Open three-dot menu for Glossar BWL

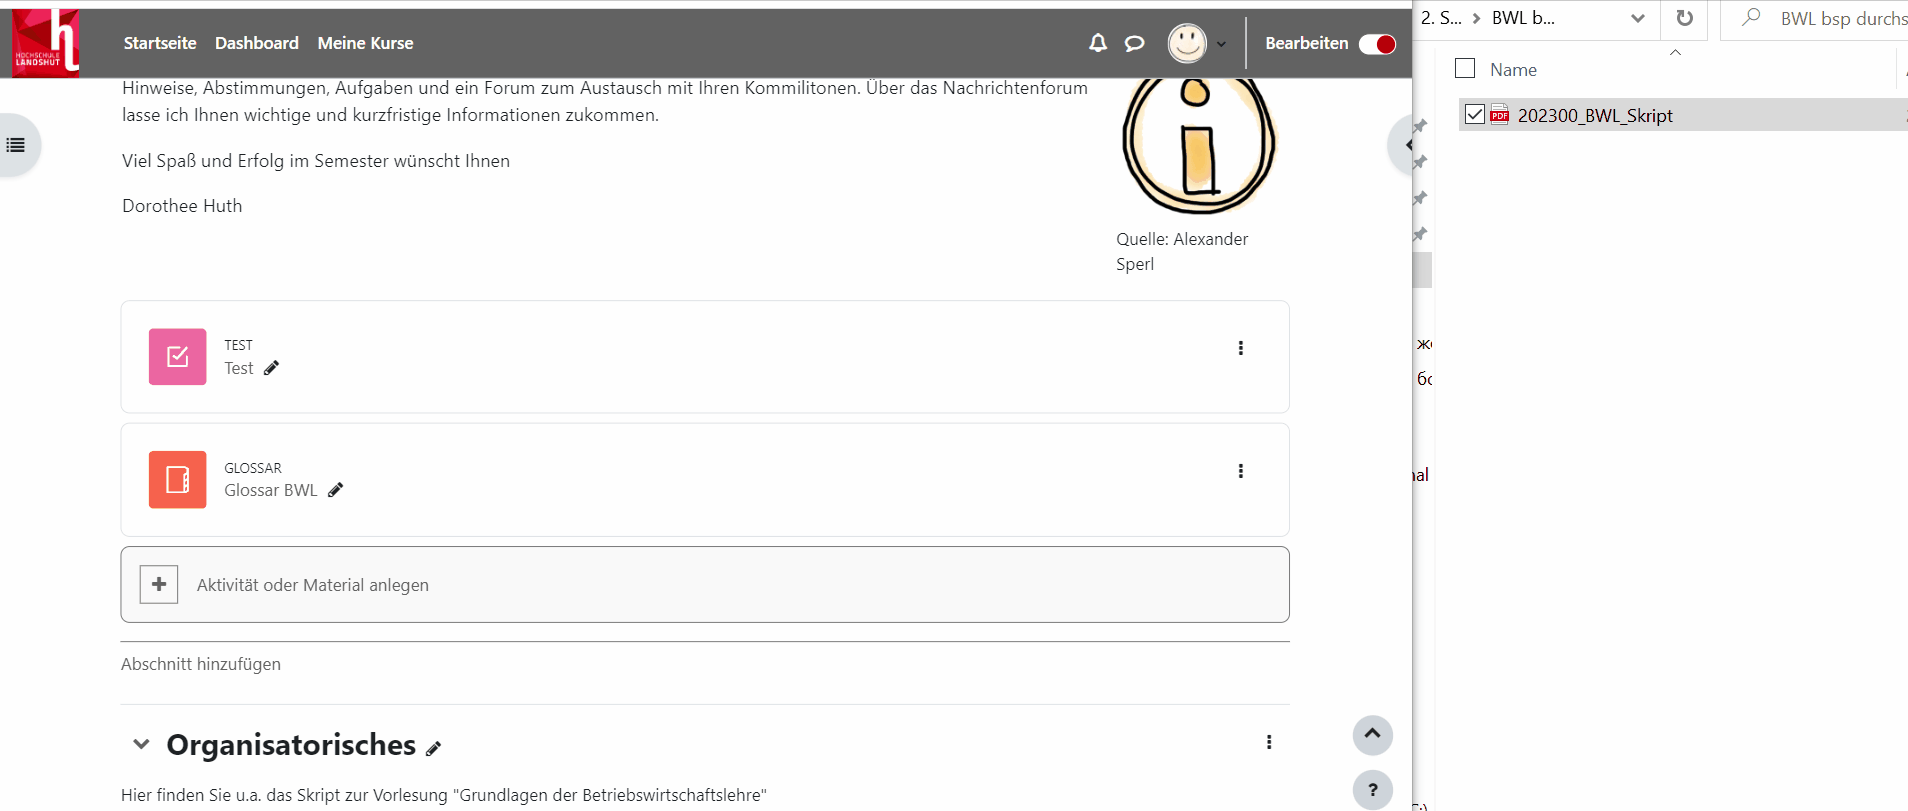pos(1240,471)
